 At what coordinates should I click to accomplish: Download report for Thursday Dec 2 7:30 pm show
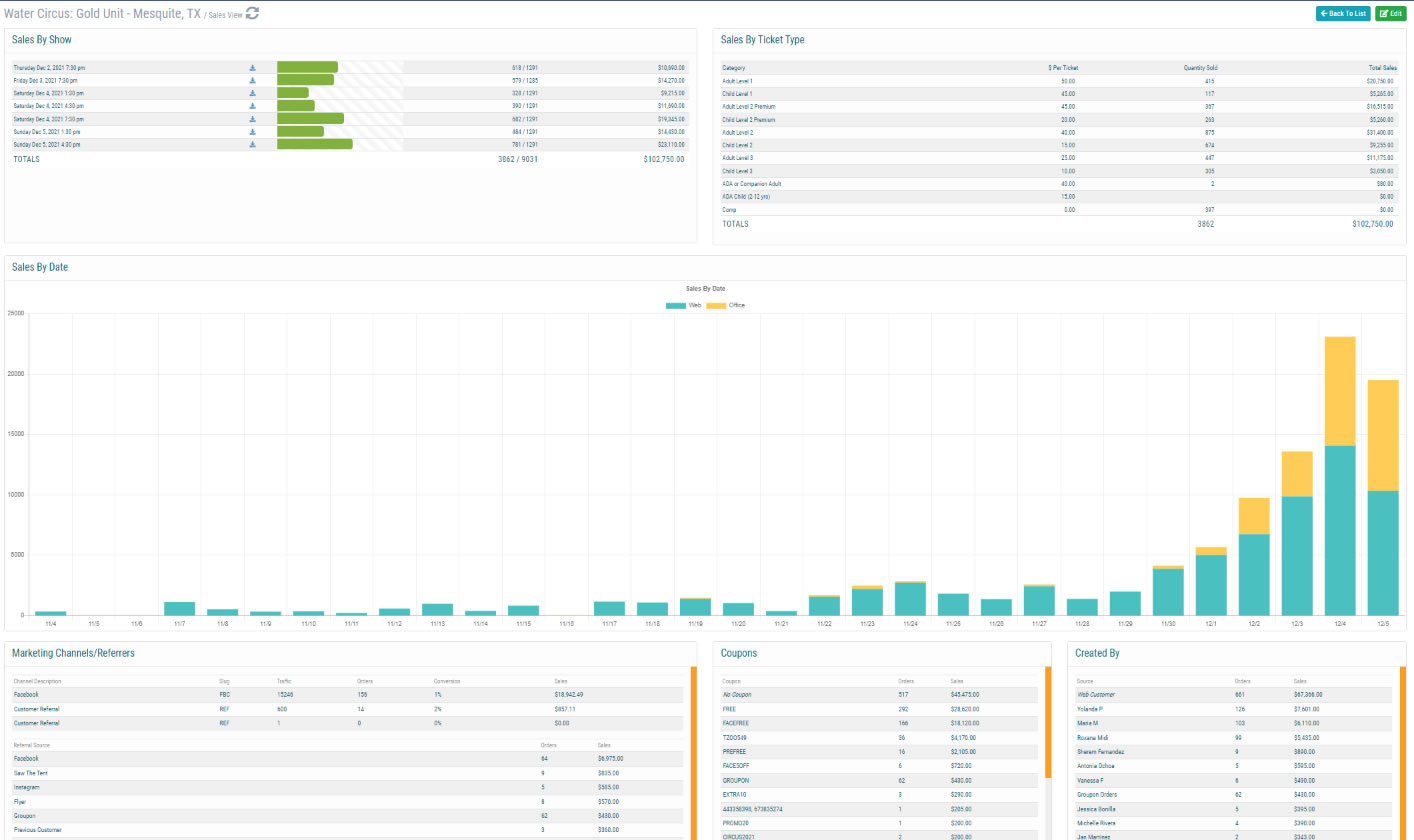pyautogui.click(x=253, y=68)
